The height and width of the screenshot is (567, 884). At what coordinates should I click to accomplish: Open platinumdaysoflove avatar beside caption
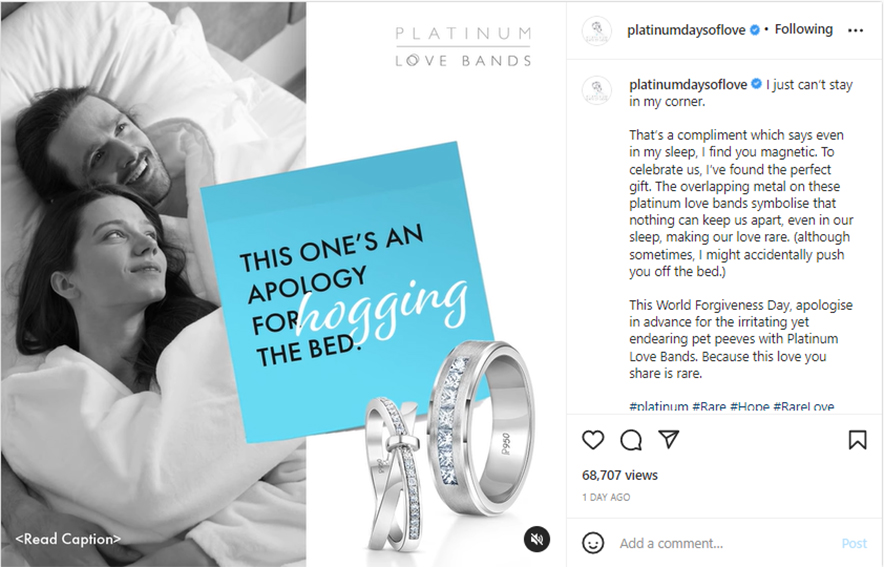(596, 90)
